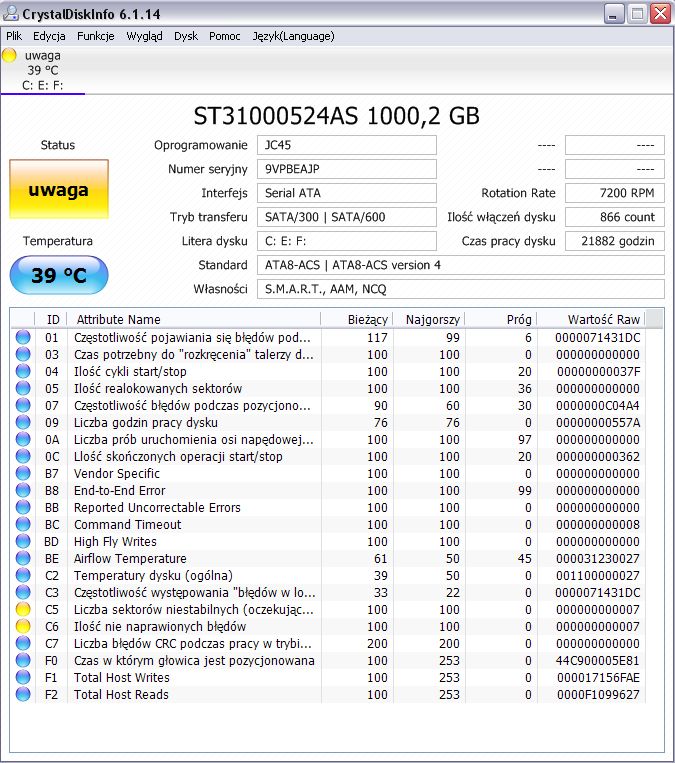Click the yellow warning icon for attribute C5

pyautogui.click(x=23, y=609)
